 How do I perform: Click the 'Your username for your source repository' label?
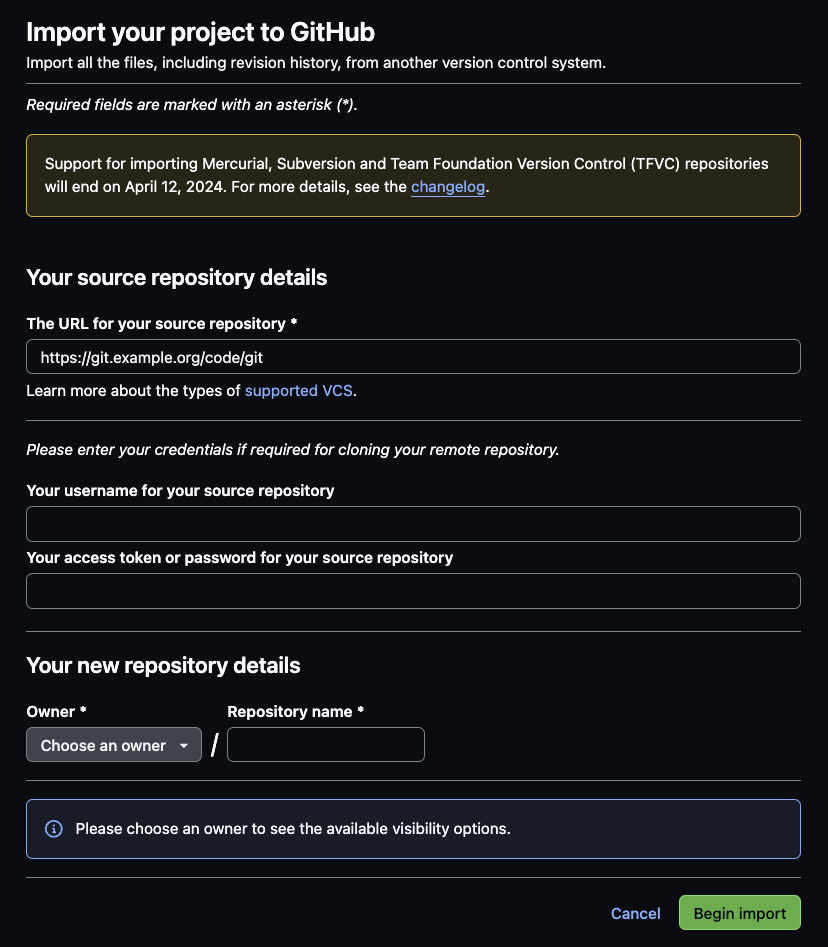coord(180,491)
